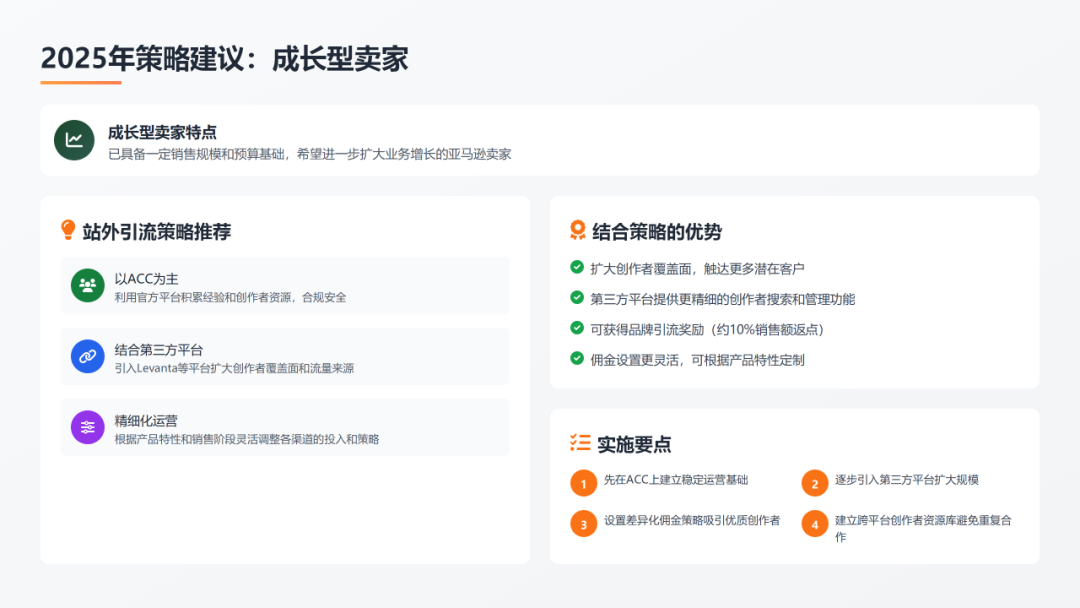Click the green line-chart icon beside 成长型卖家特点

point(74,140)
